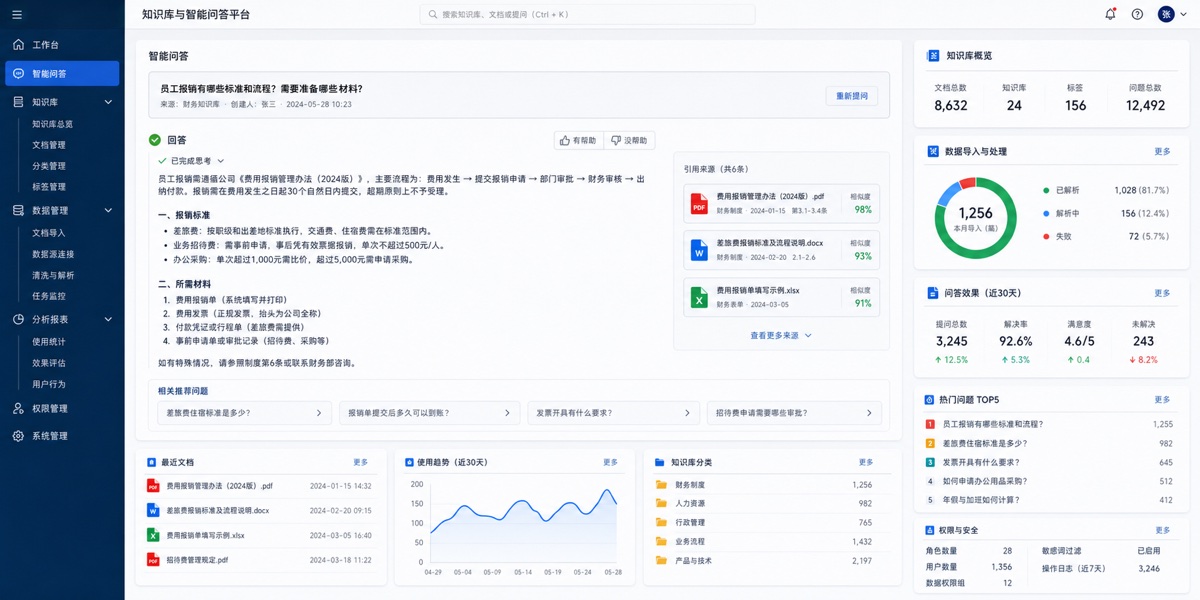This screenshot has width=1200, height=600.
Task: Click hot question 如何申请办公用品采购？
Action: 985,481
